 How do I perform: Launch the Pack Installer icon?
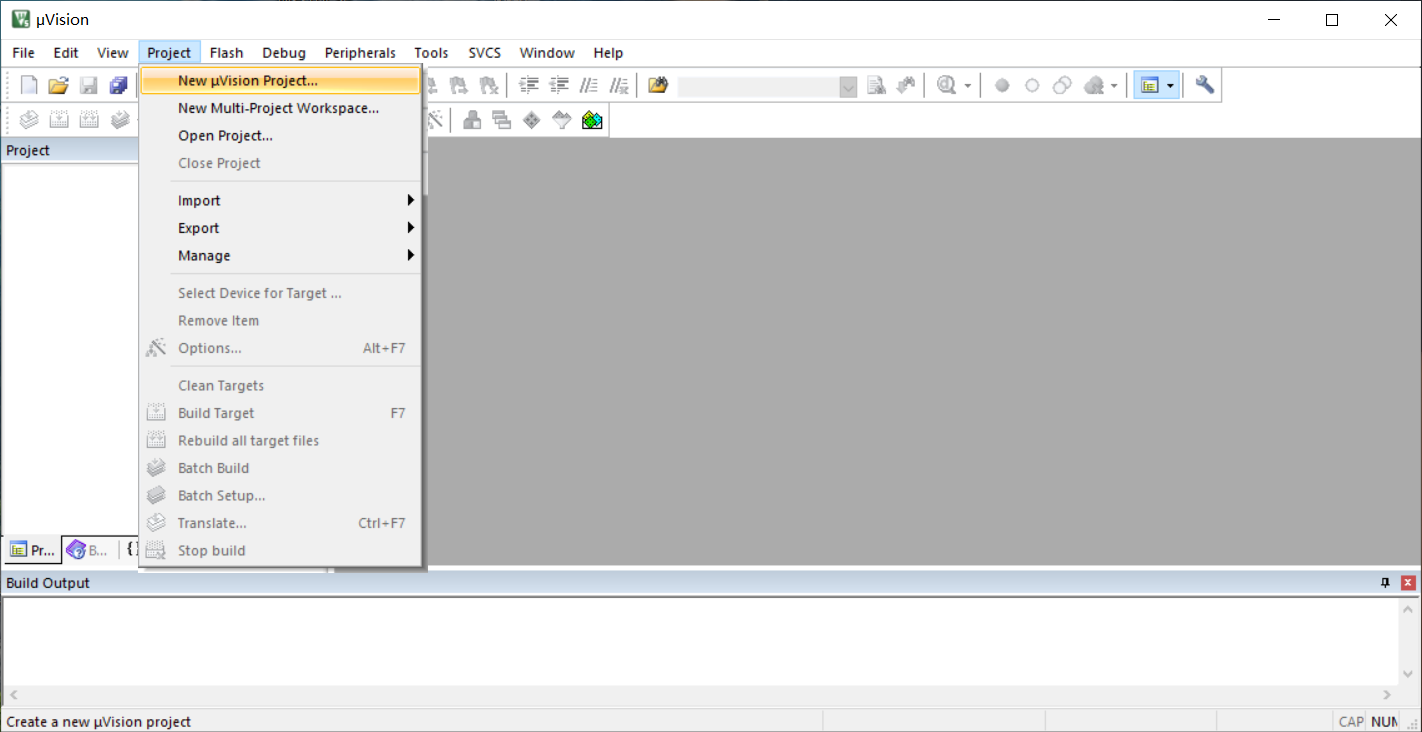pos(592,120)
